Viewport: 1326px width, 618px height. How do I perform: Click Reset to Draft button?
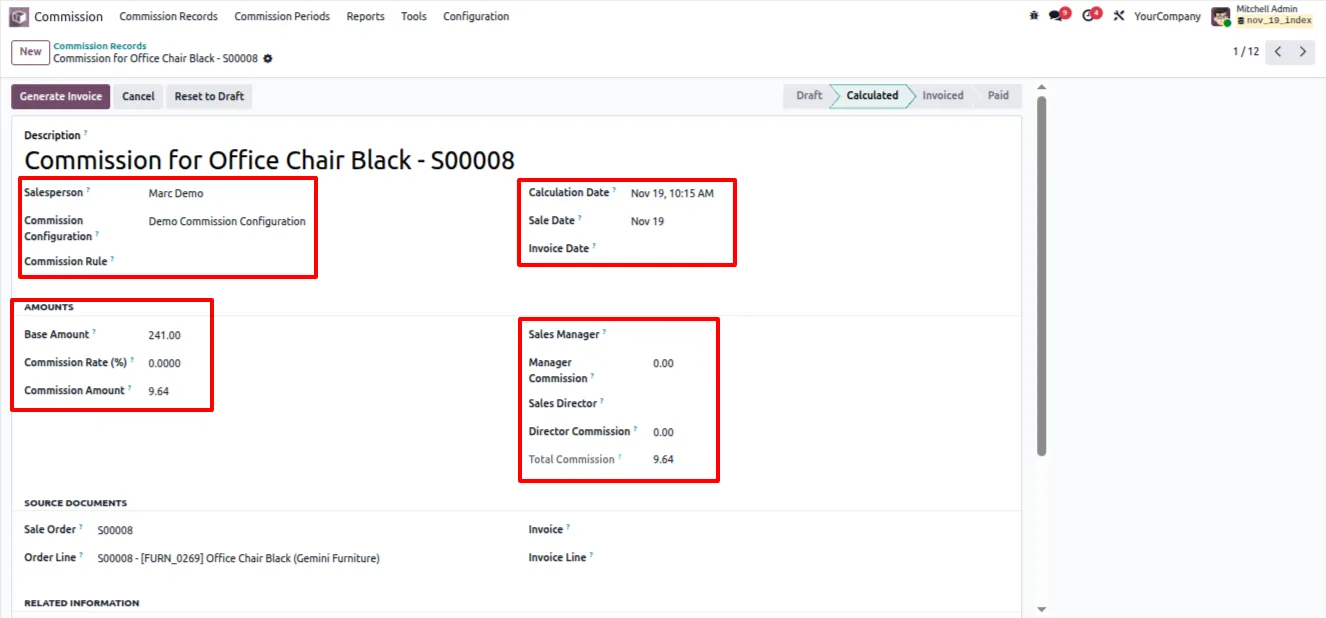coord(209,96)
